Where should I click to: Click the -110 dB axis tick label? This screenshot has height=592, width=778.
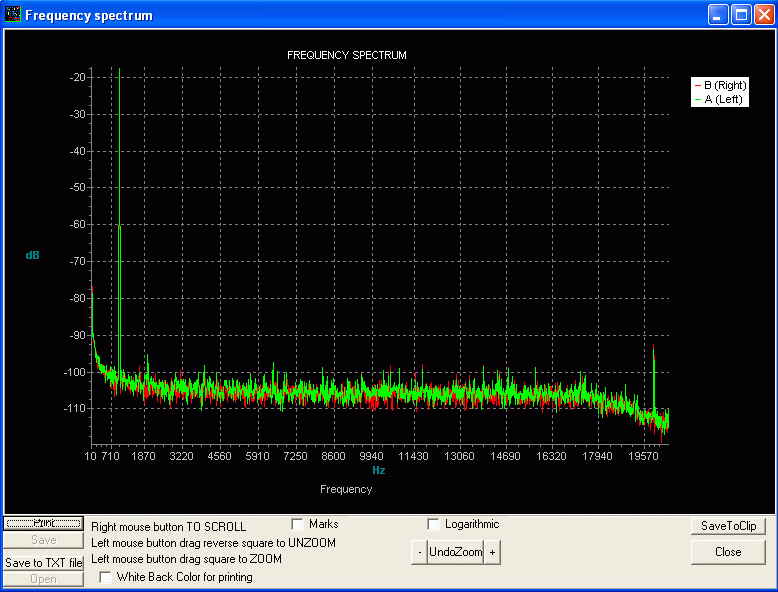[x=75, y=408]
